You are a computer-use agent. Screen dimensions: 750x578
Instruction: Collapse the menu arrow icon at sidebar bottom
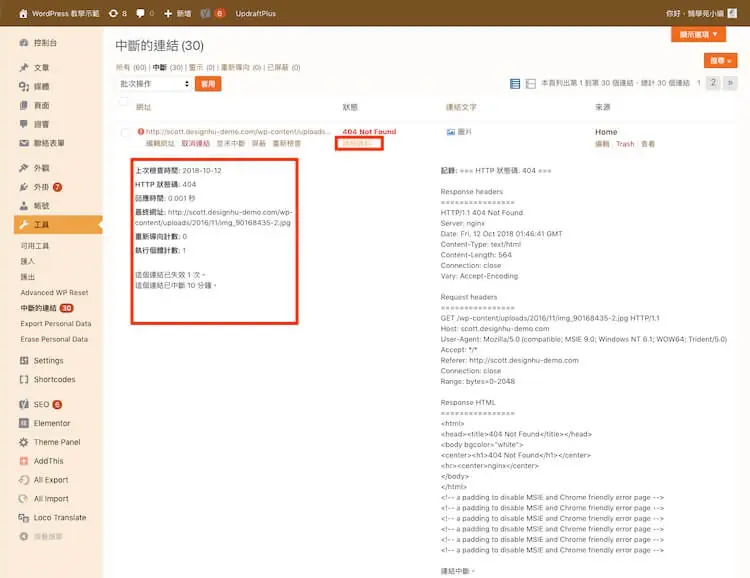(23, 536)
